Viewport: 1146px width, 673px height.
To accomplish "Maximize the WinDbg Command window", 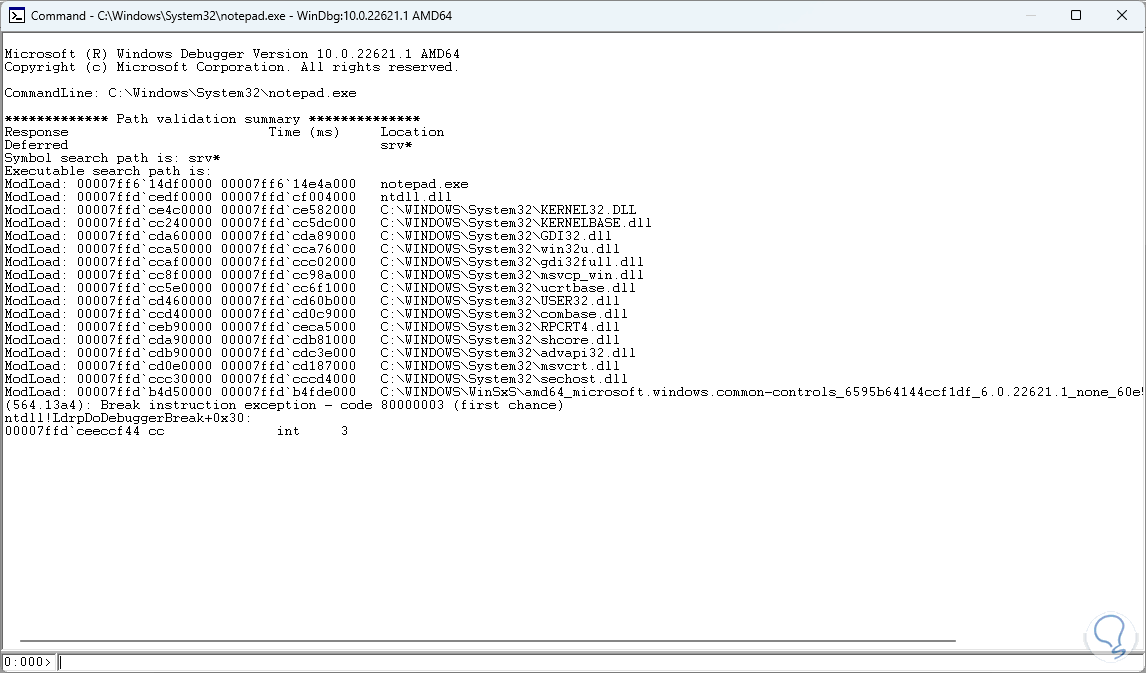I will pos(1076,15).
